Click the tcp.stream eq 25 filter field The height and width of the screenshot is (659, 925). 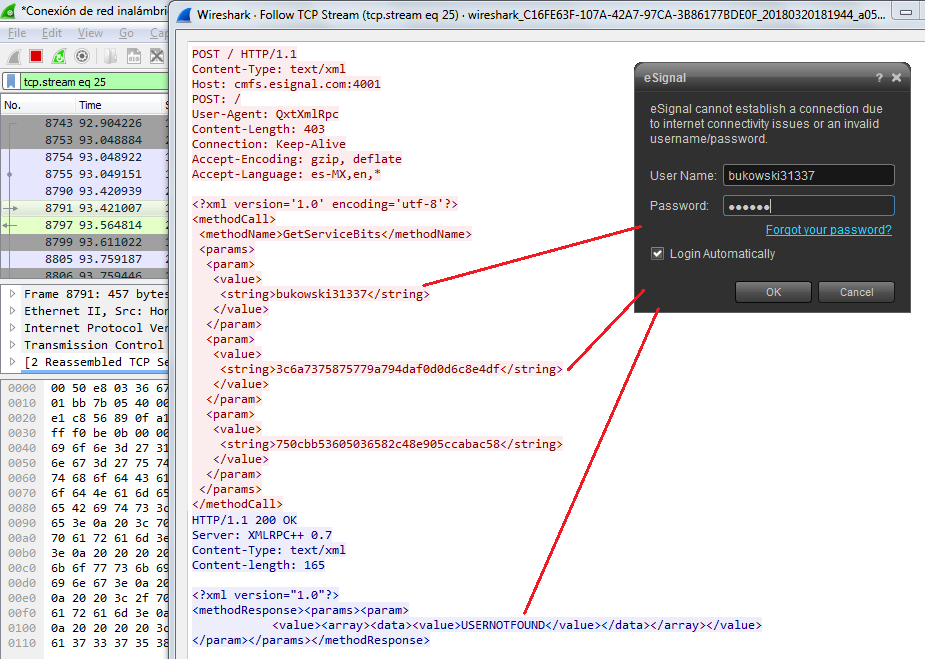pyautogui.click(x=94, y=81)
